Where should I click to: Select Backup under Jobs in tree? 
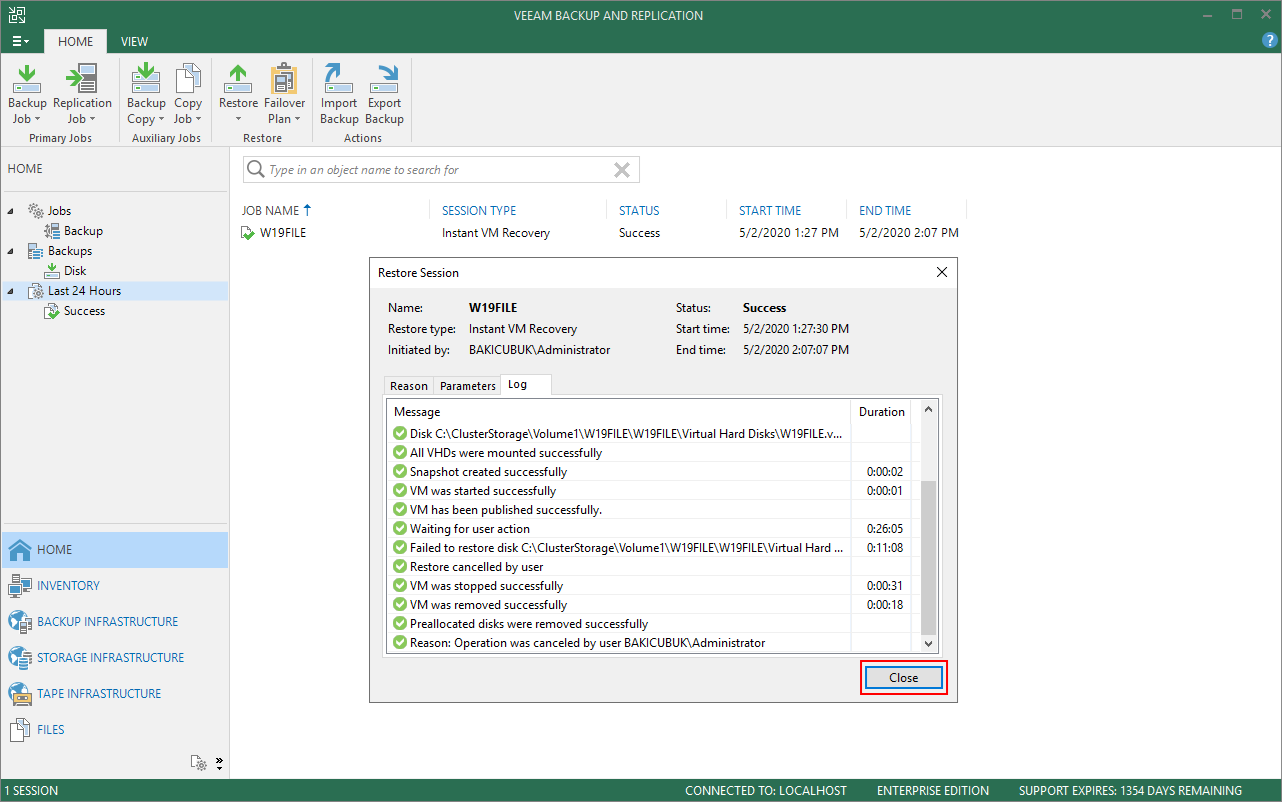click(x=83, y=231)
